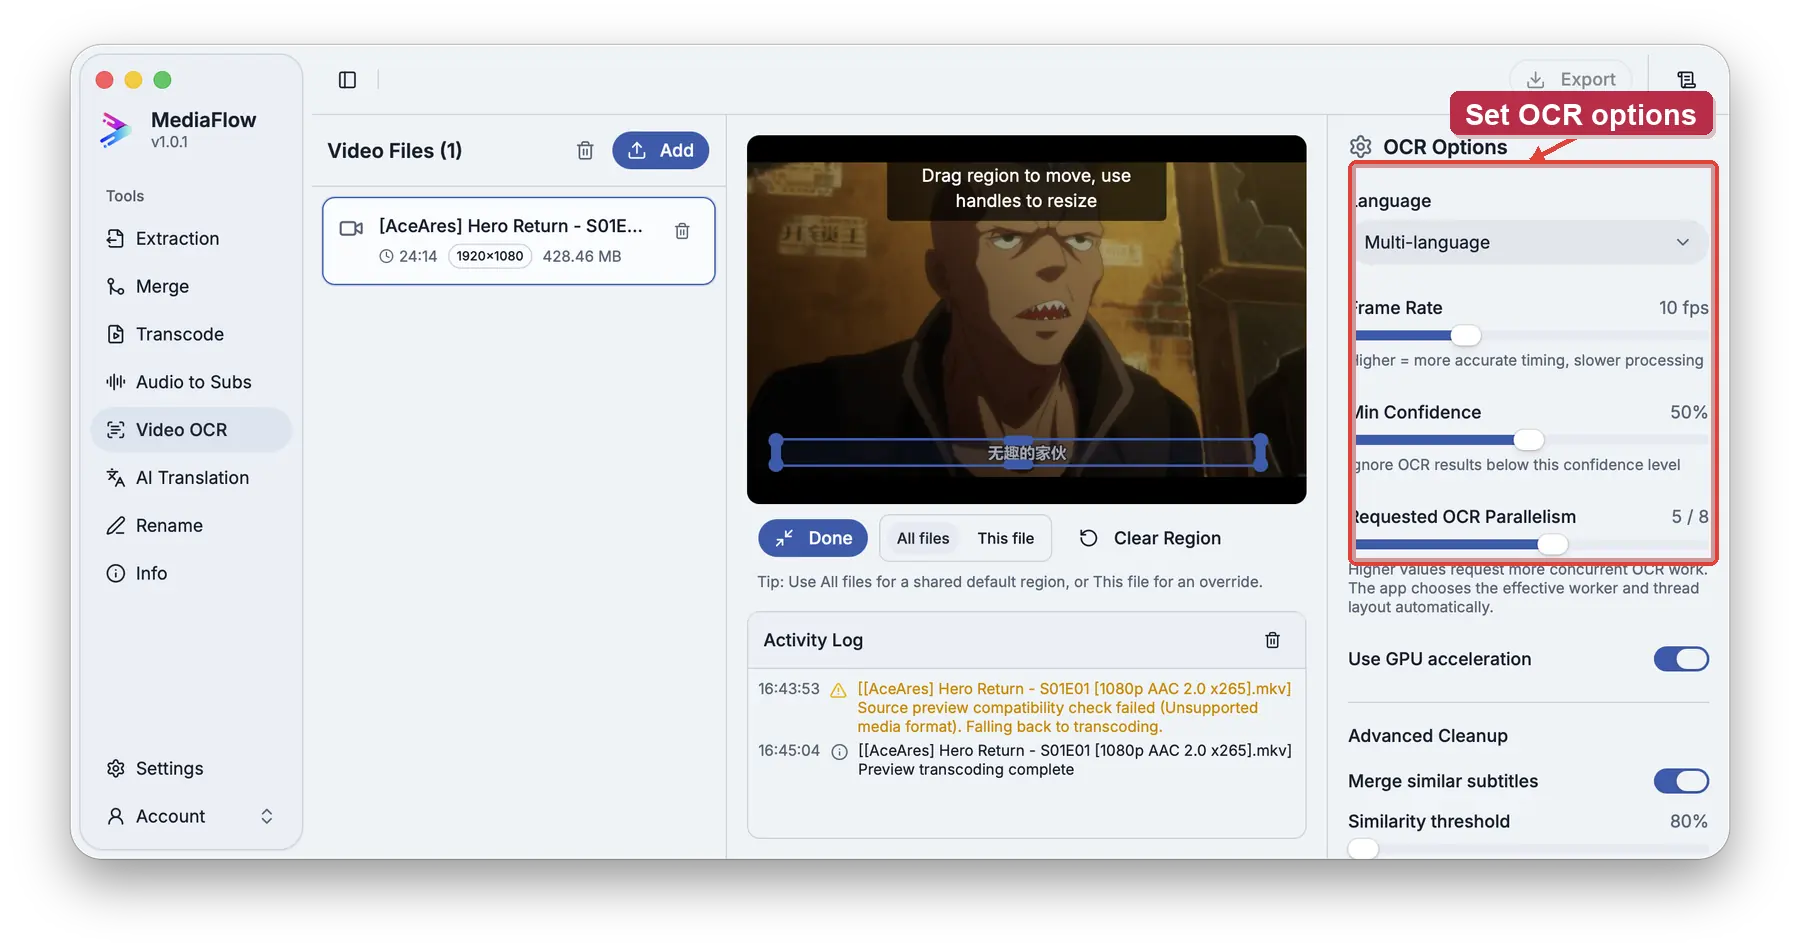Screen dimensions: 1800x949
Task: Click the Done button
Action: (813, 538)
